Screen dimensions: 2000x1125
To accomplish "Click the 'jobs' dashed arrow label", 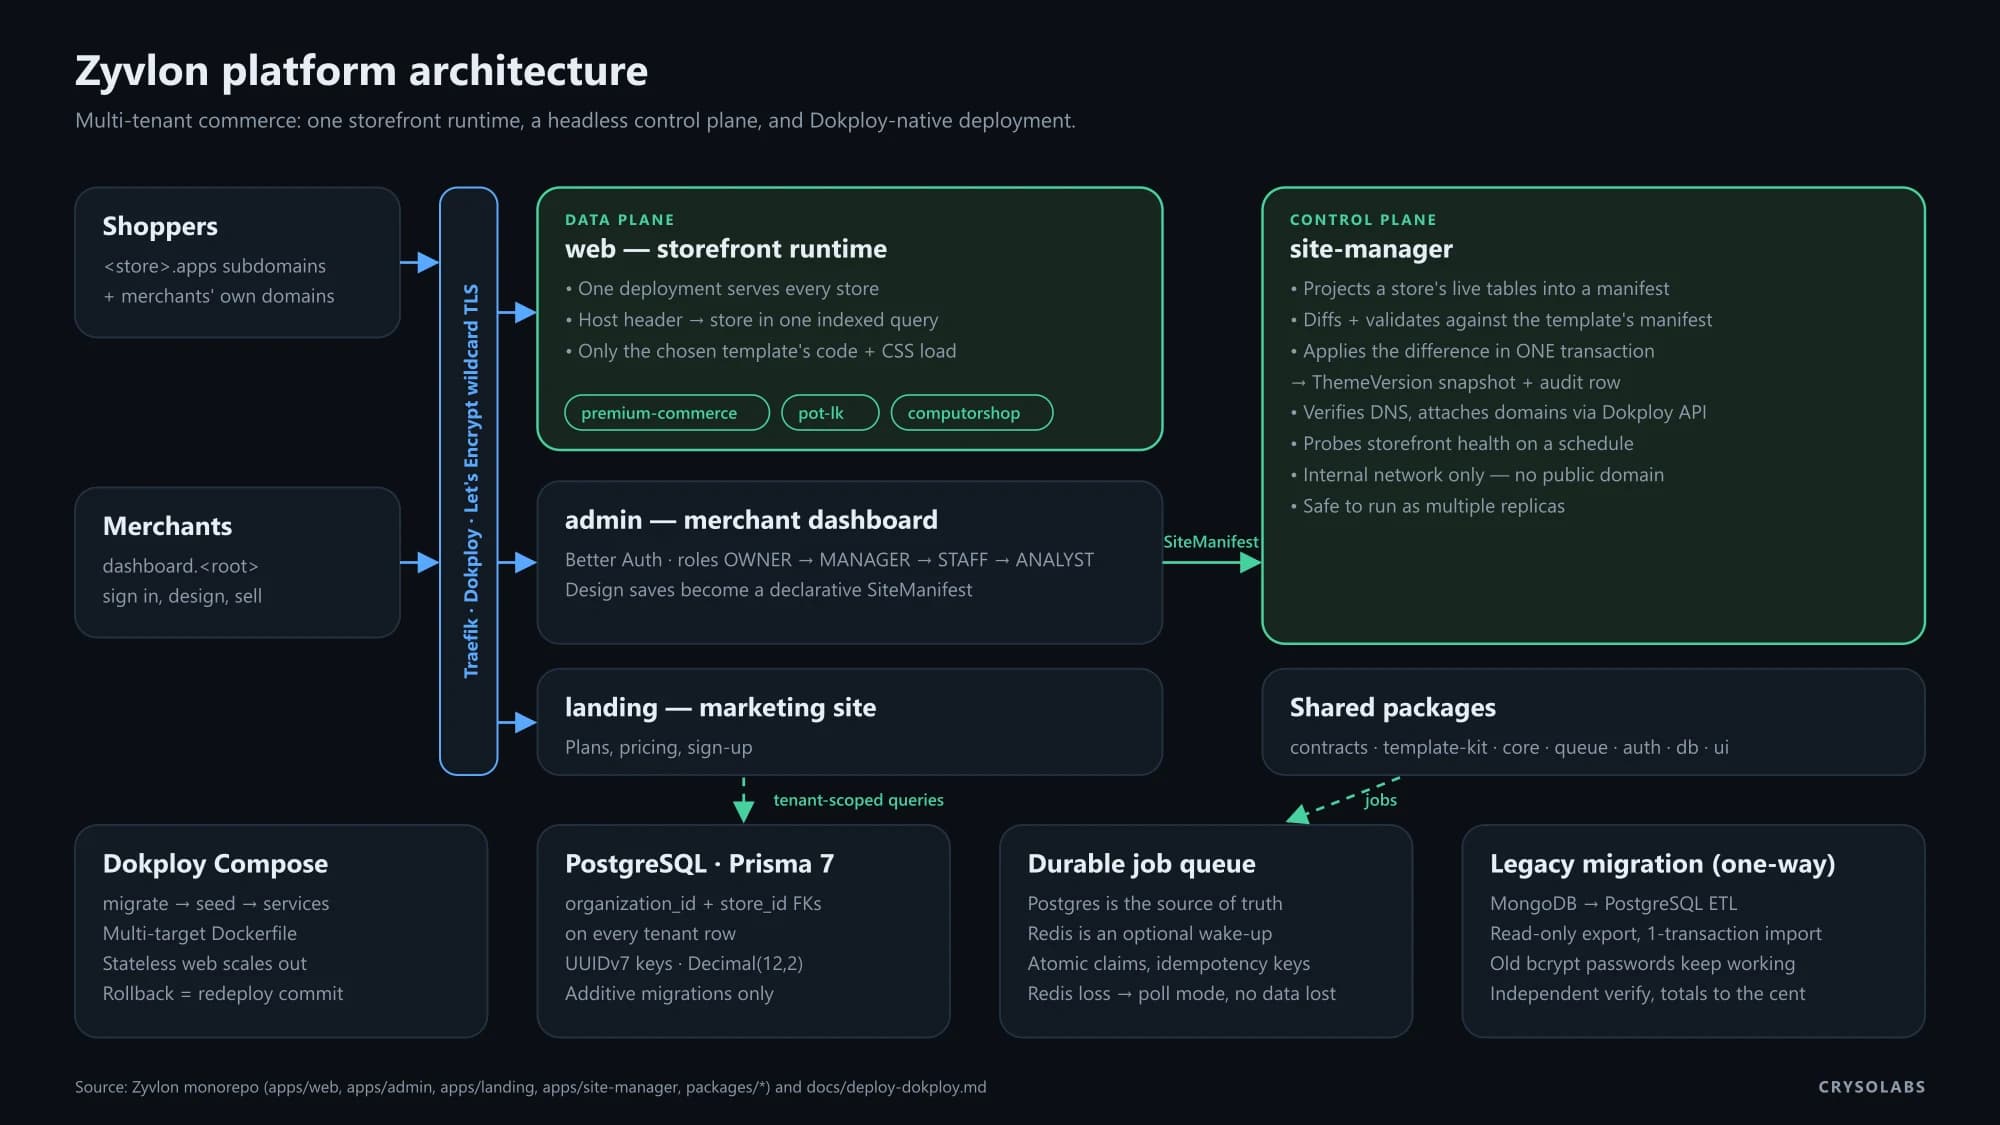I will click(1380, 800).
